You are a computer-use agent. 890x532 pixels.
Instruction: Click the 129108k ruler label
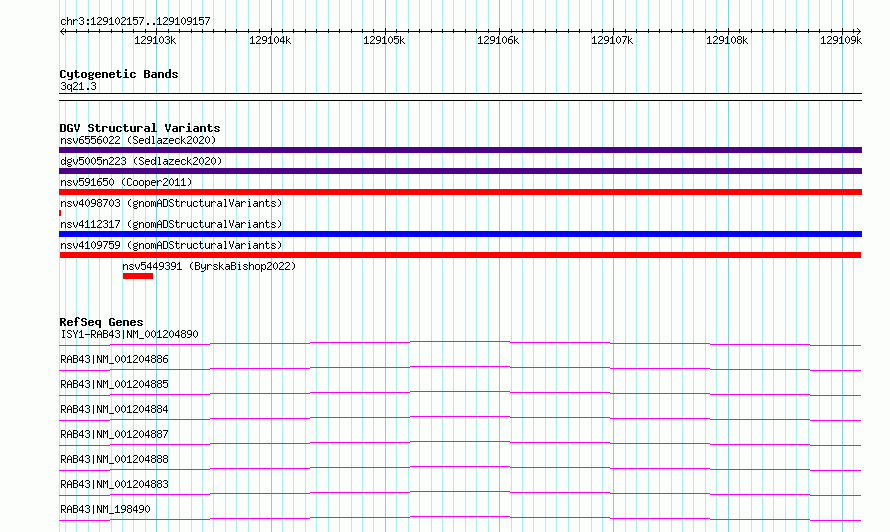[727, 40]
